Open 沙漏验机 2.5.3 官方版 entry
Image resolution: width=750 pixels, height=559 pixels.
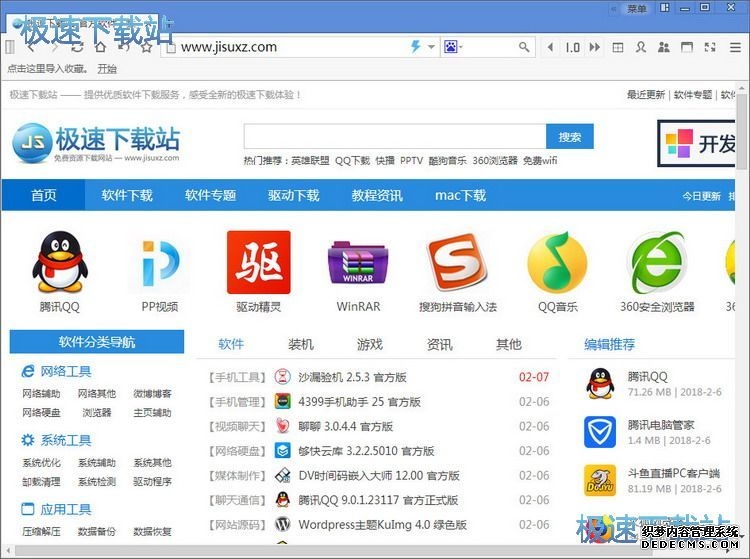pos(353,377)
